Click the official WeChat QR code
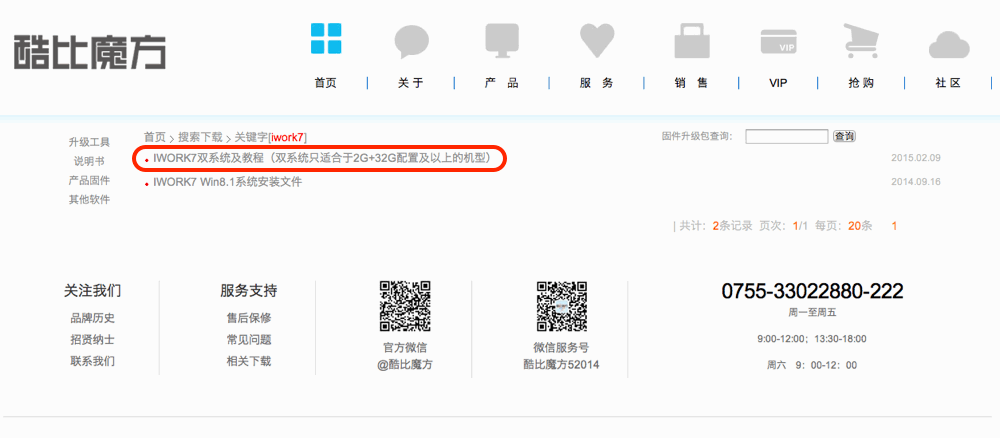This screenshot has height=438, width=1000. coord(405,306)
